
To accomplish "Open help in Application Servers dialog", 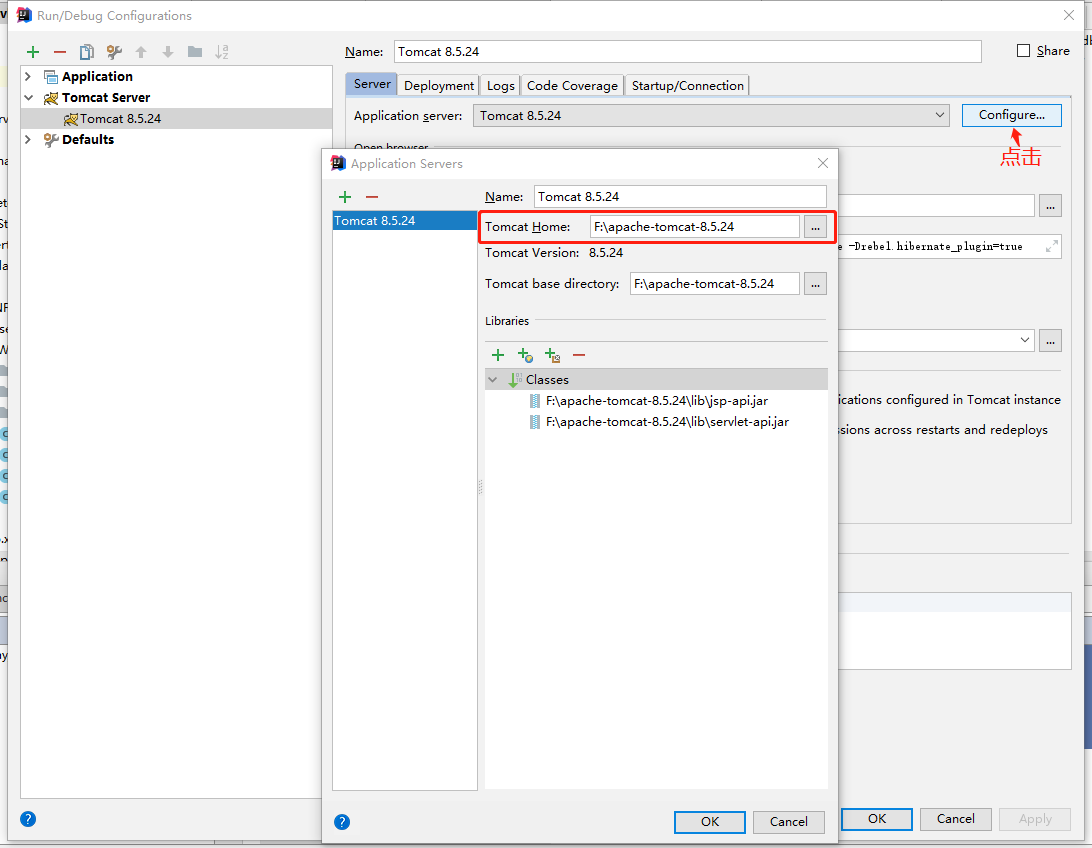I will coord(342,822).
